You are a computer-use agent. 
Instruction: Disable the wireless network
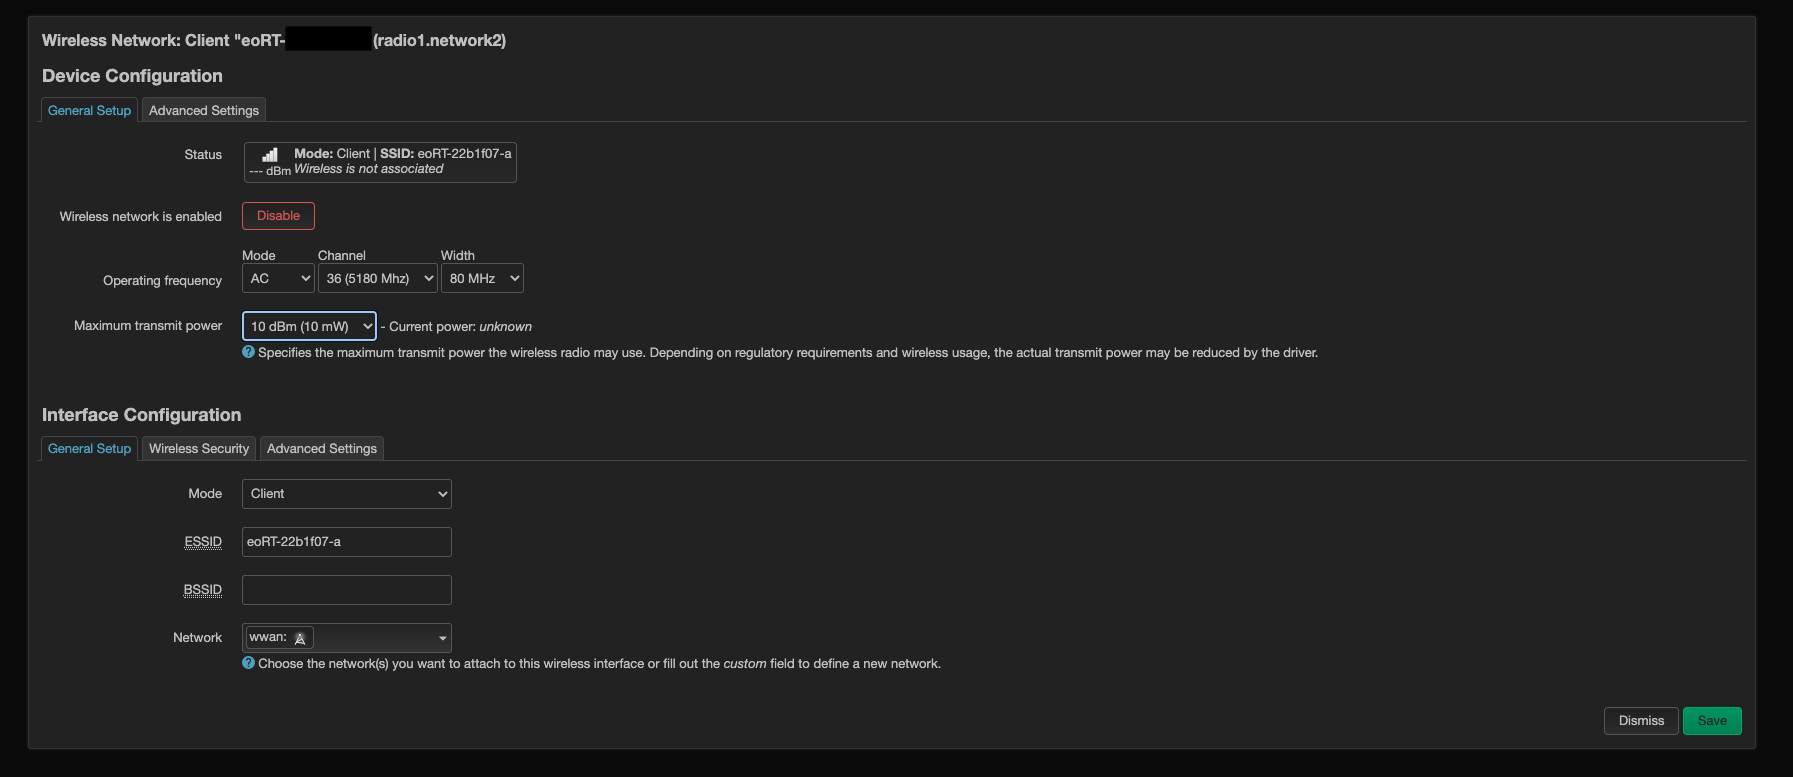[x=277, y=215]
